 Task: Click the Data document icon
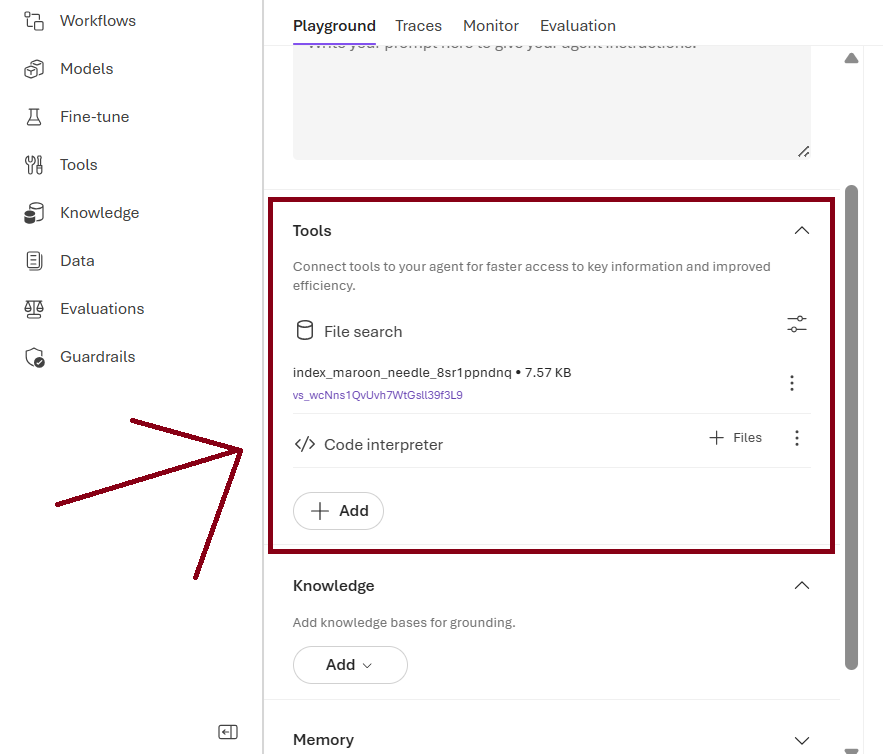tap(34, 261)
